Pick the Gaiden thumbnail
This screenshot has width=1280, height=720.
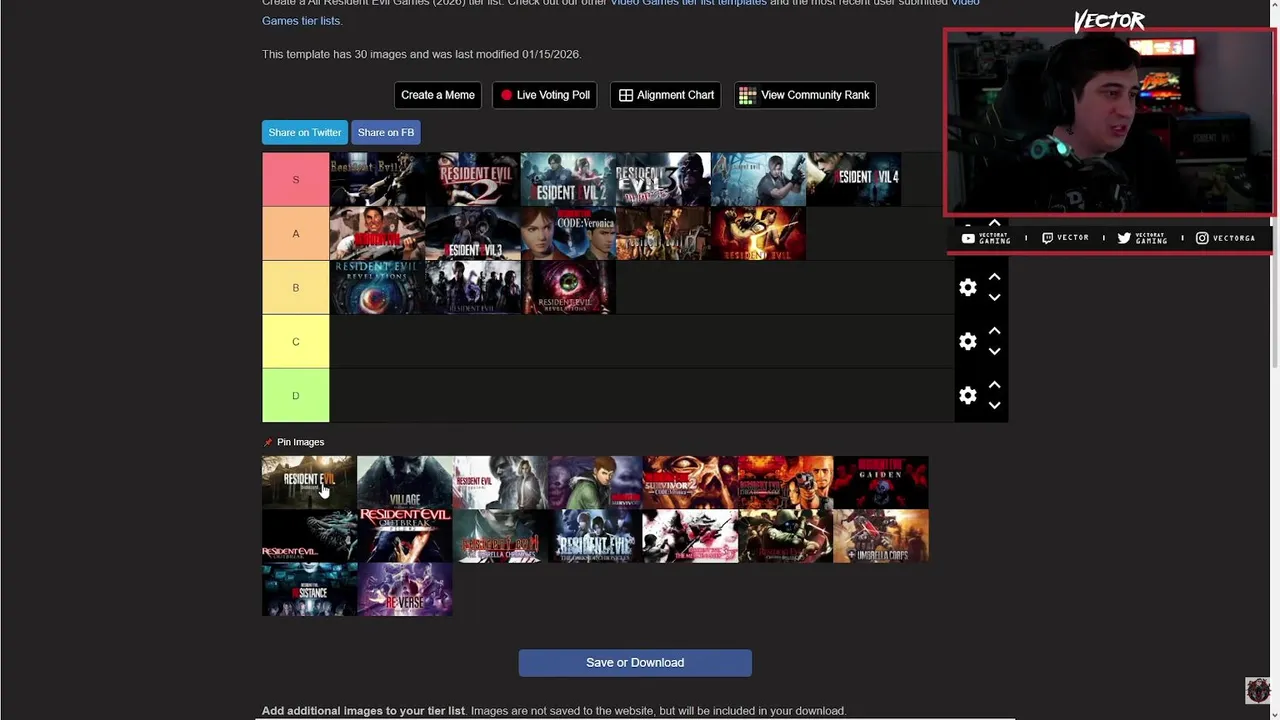point(880,482)
